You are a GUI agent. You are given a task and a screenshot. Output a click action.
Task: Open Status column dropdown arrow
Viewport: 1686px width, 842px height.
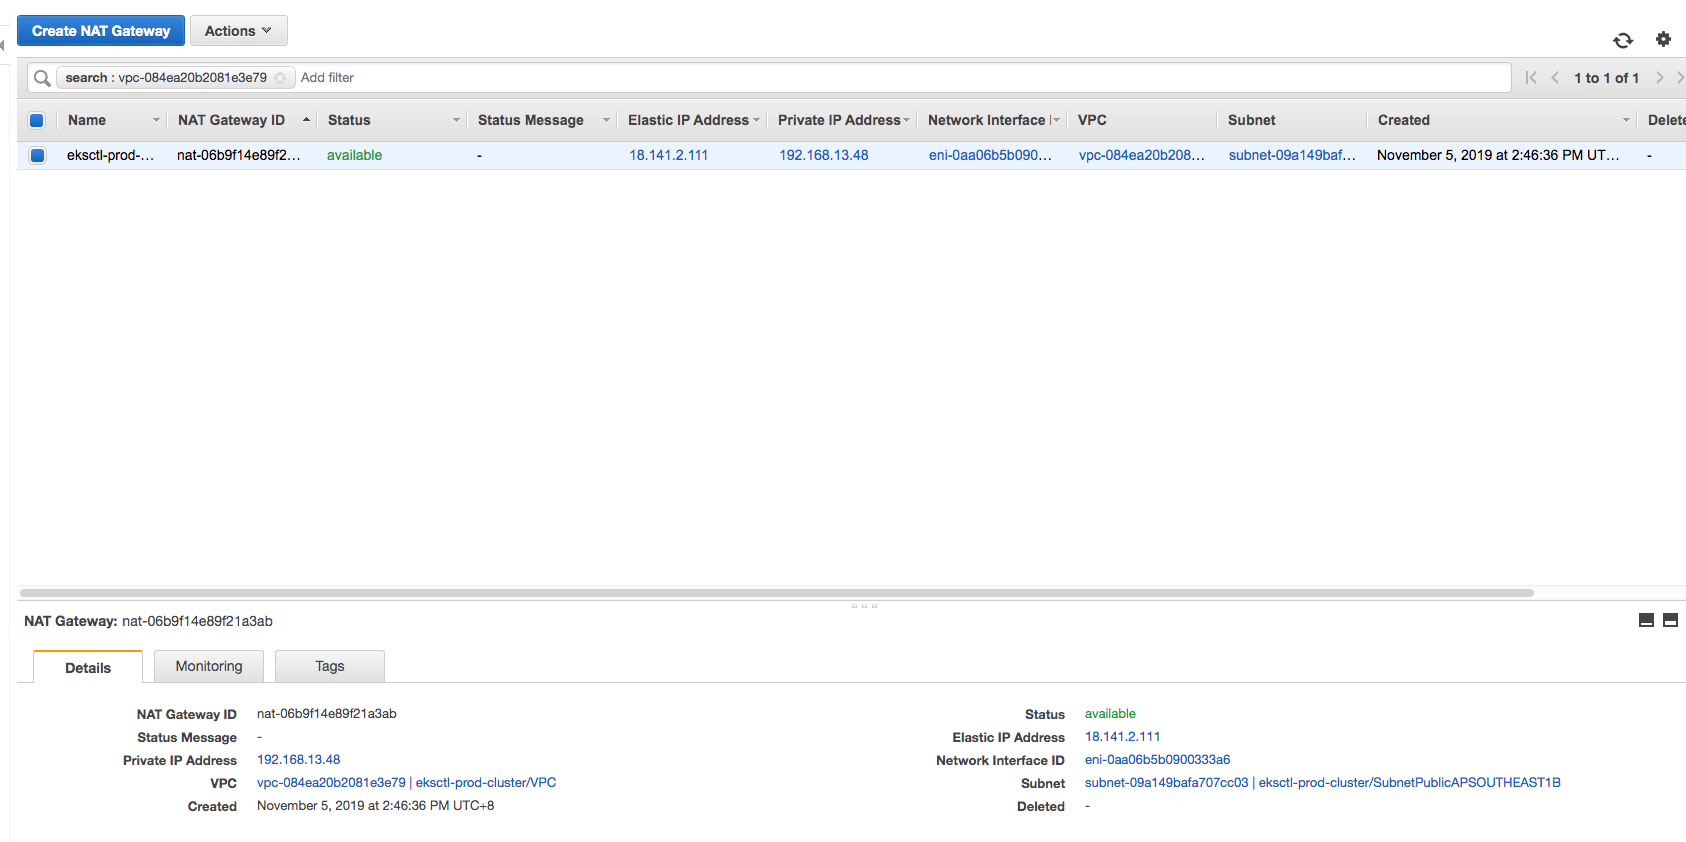point(456,120)
